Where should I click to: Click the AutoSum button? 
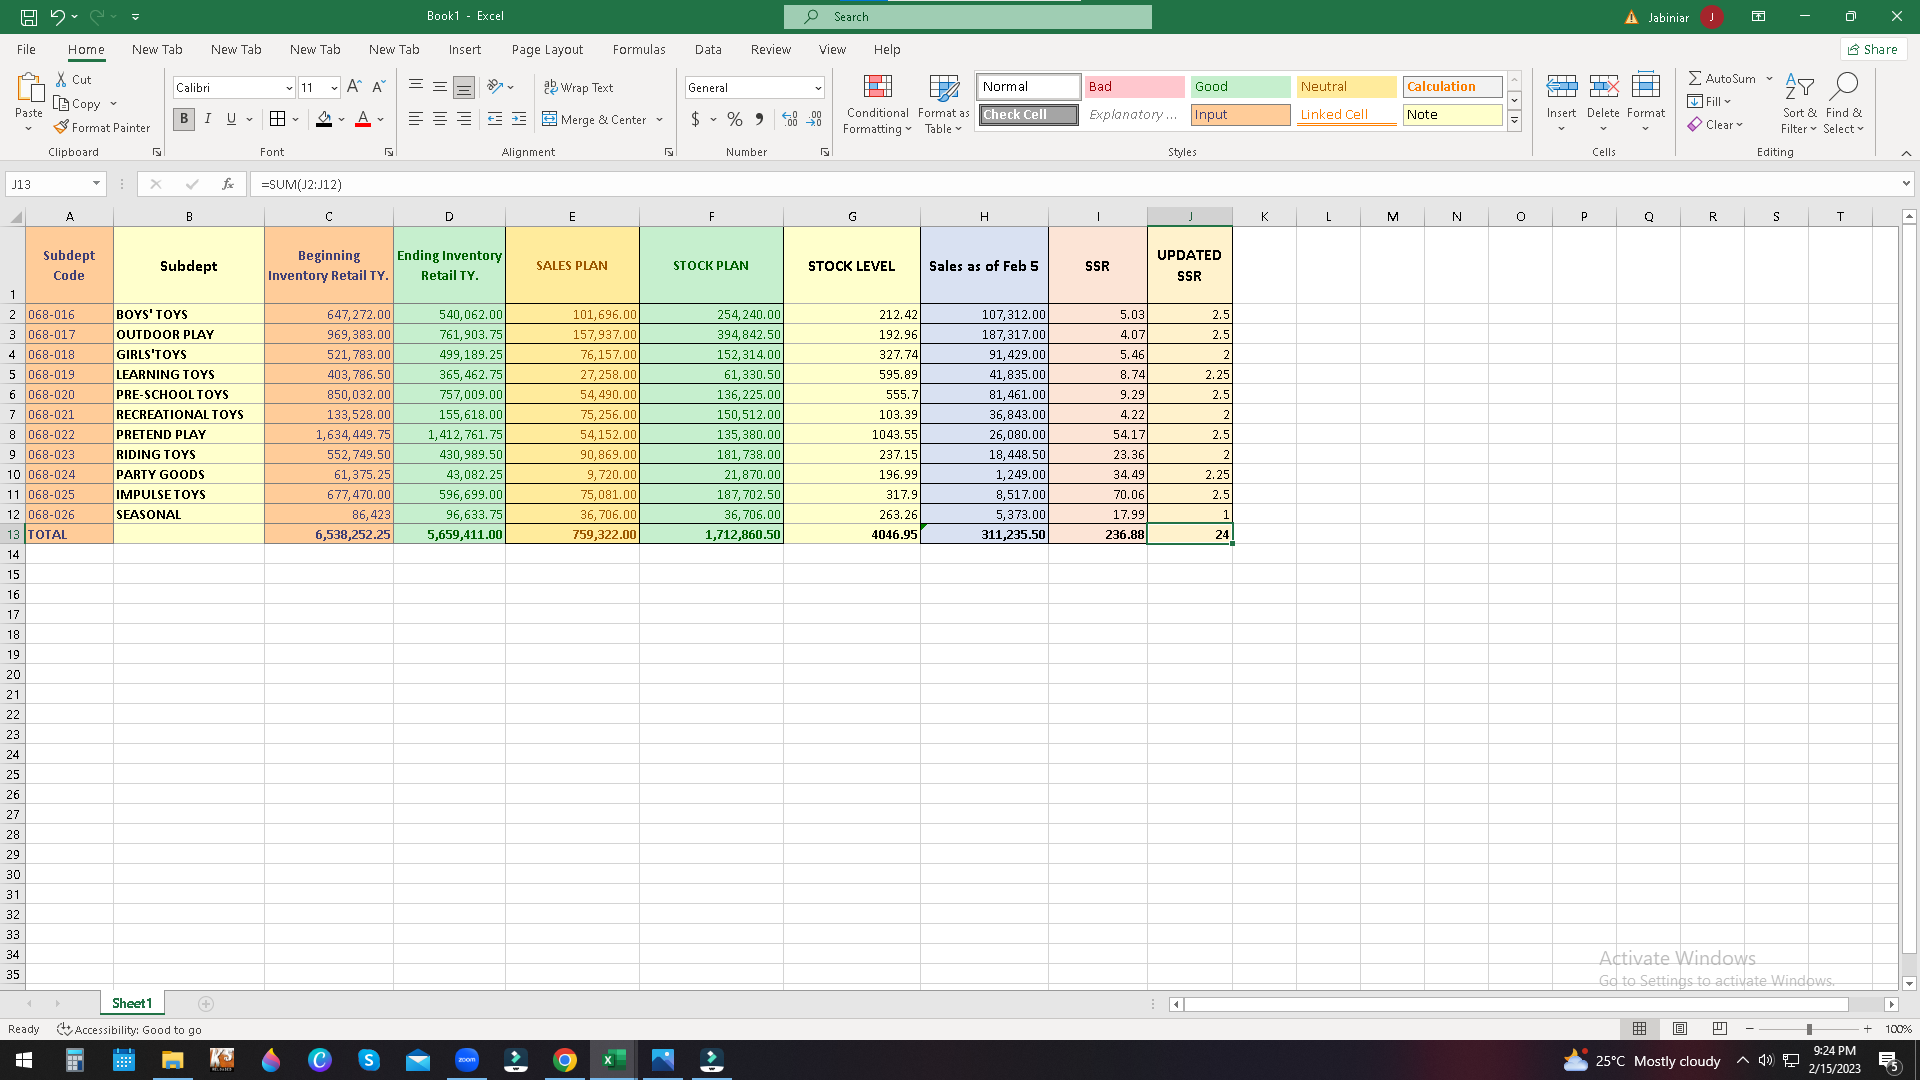pyautogui.click(x=1722, y=78)
